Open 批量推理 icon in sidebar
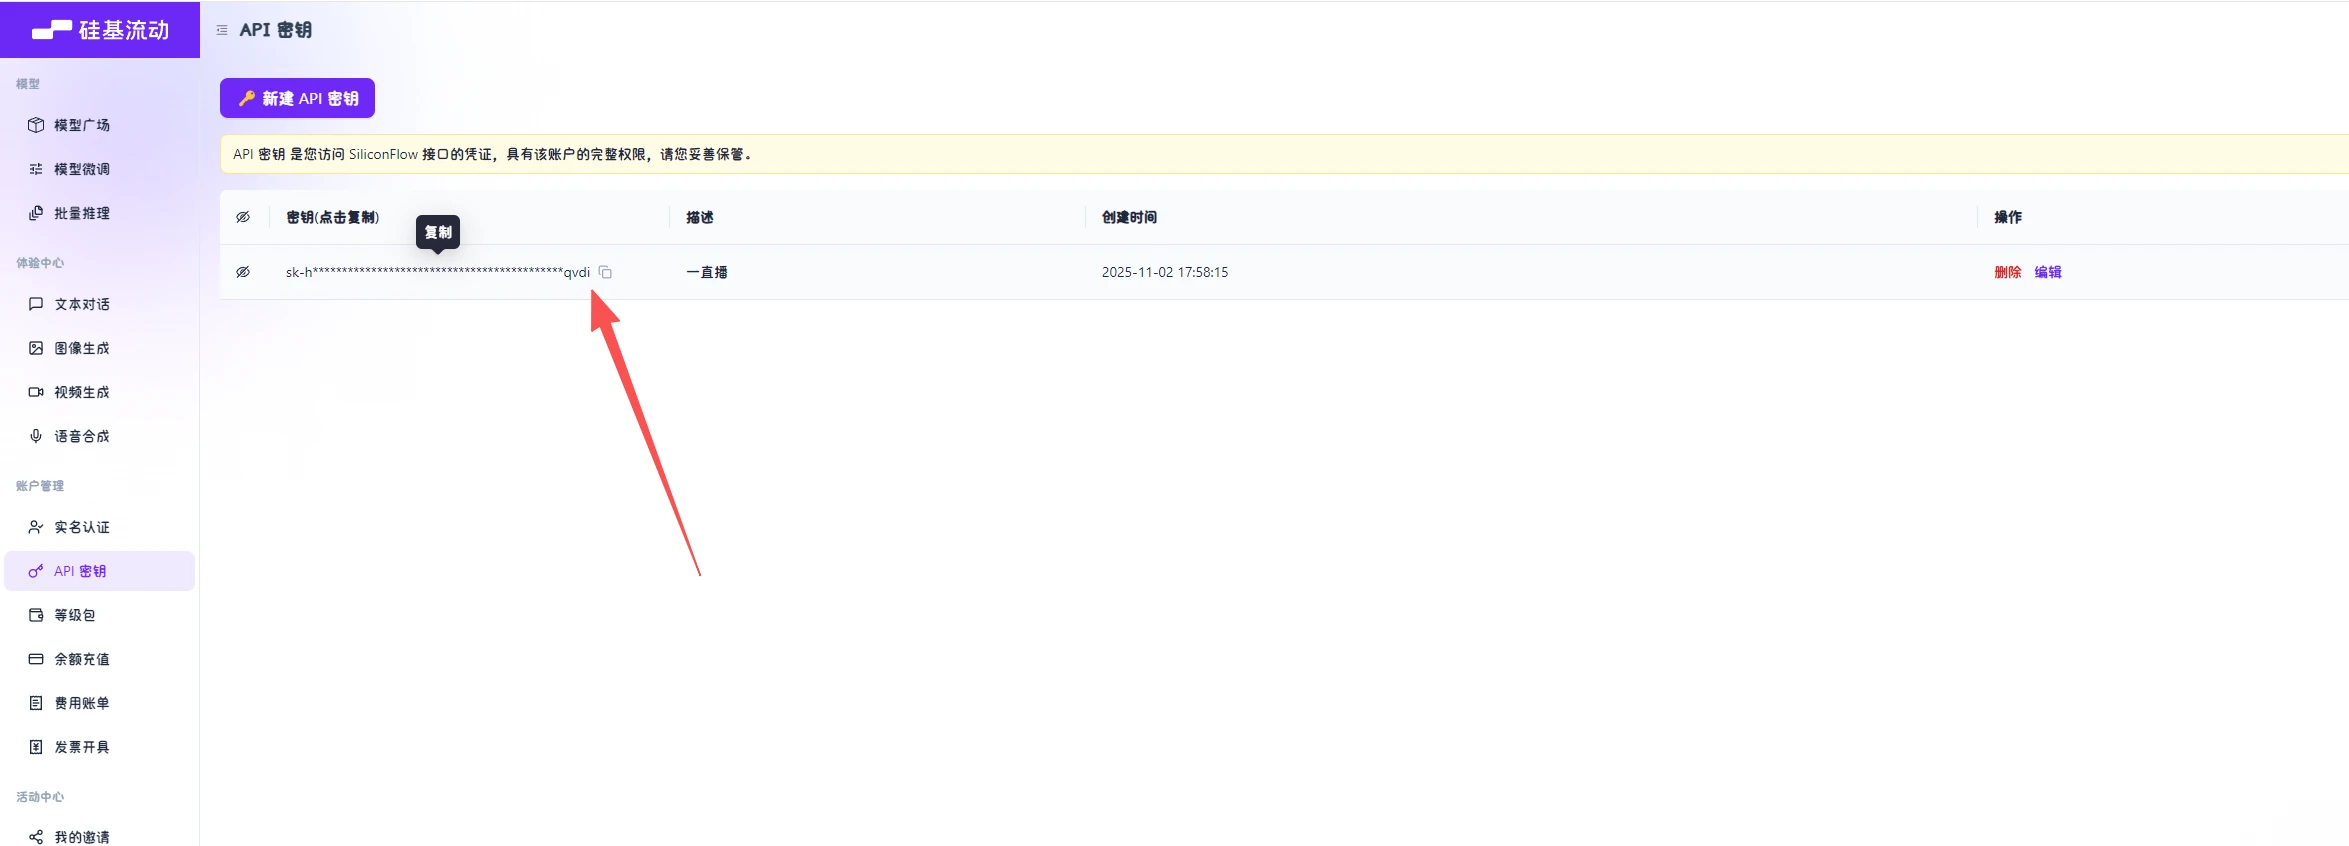The height and width of the screenshot is (846, 2349). click(x=36, y=213)
